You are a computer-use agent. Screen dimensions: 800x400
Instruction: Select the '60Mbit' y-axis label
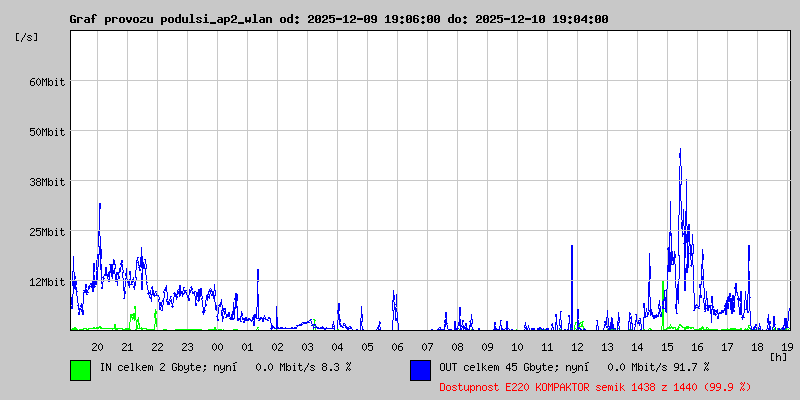[x=47, y=82]
